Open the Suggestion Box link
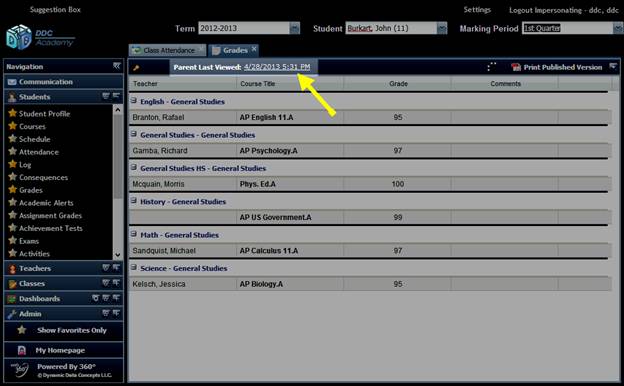 (55, 10)
